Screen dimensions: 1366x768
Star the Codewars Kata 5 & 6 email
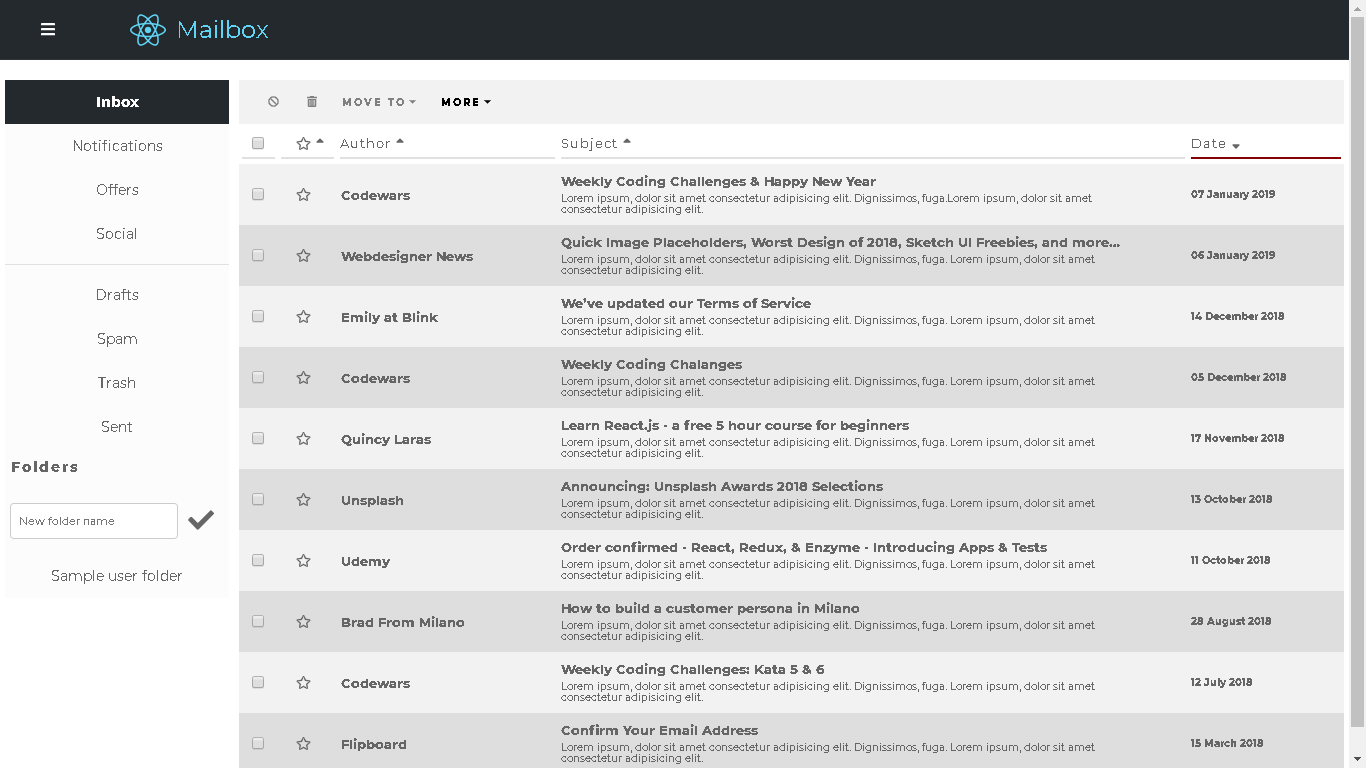coord(303,683)
